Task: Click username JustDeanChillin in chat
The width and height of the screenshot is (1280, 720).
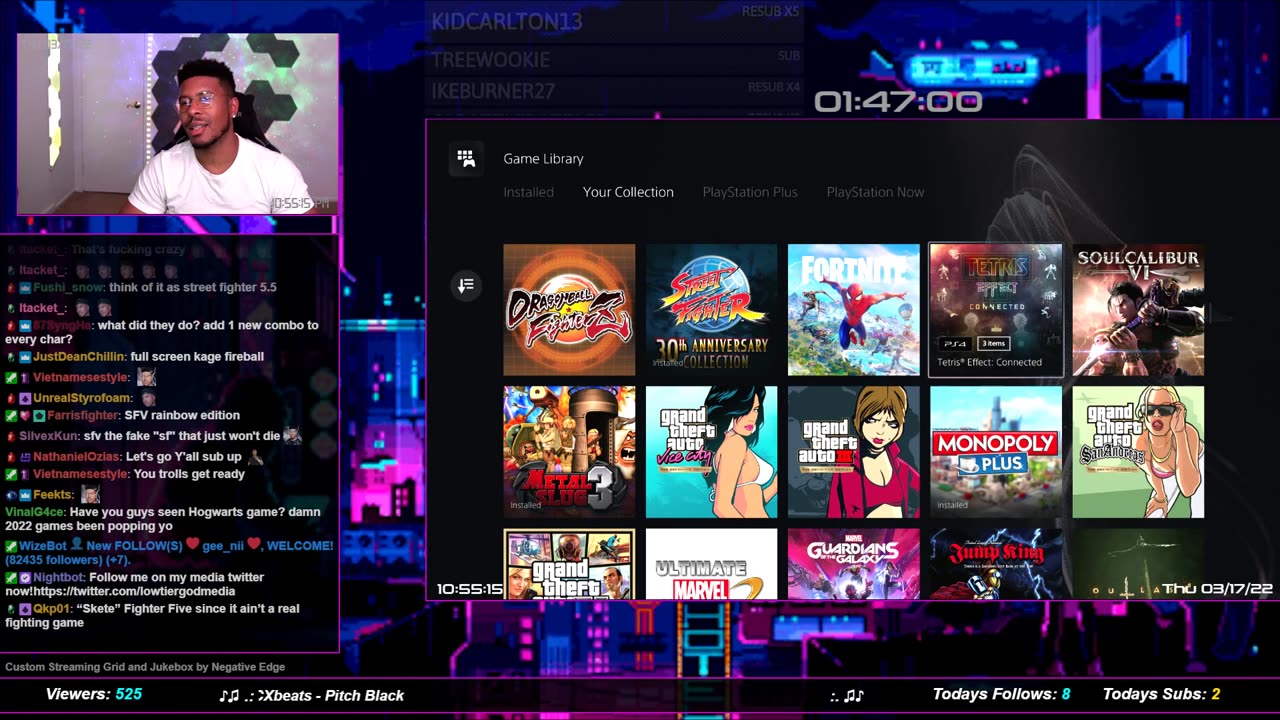Action: 79,357
